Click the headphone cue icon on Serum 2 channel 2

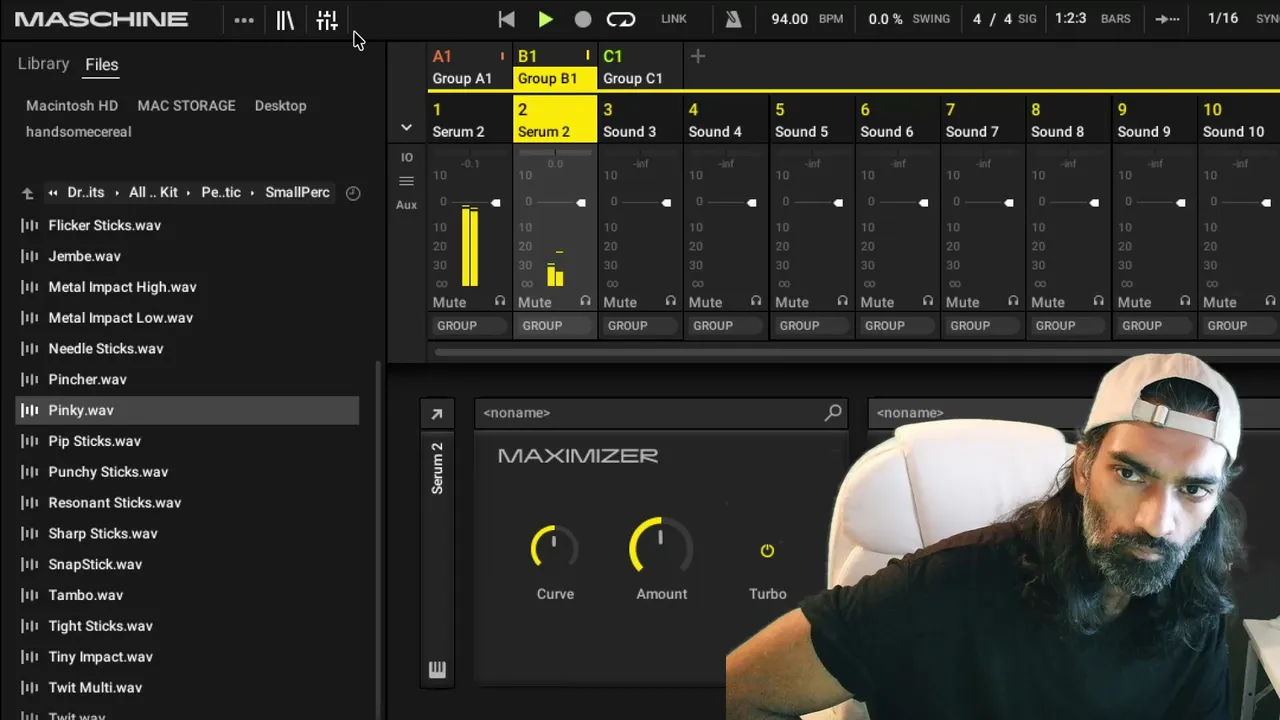point(585,301)
